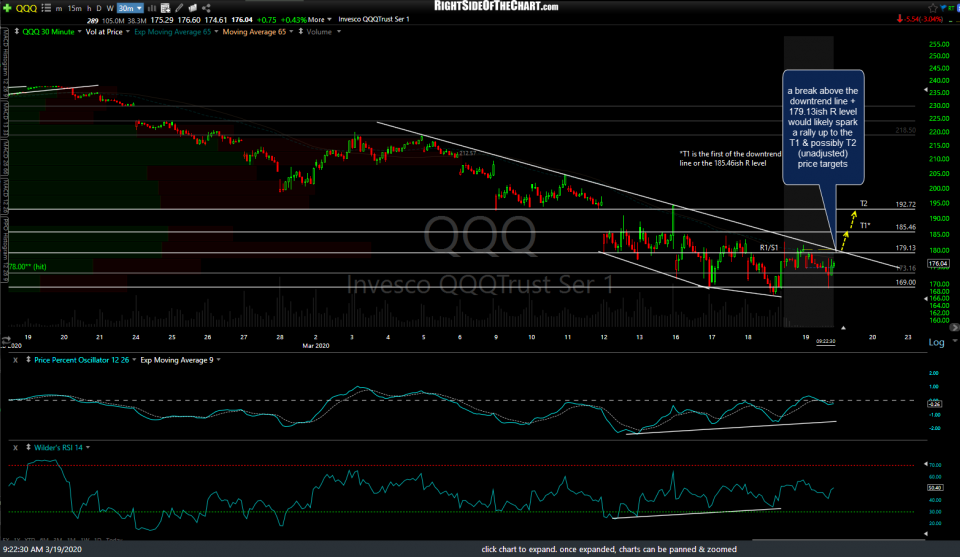Click the move arrows beside Wilder's RSI
The width and height of the screenshot is (960, 557).
point(28,447)
